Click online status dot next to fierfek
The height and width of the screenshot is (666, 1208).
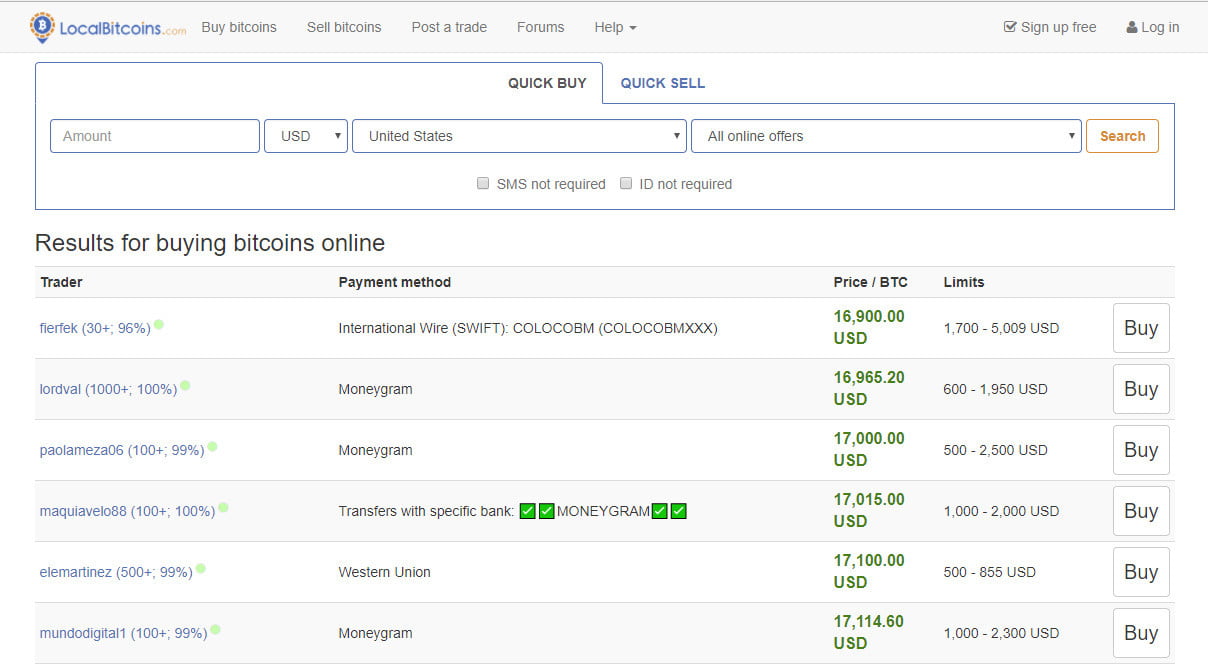pyautogui.click(x=159, y=325)
